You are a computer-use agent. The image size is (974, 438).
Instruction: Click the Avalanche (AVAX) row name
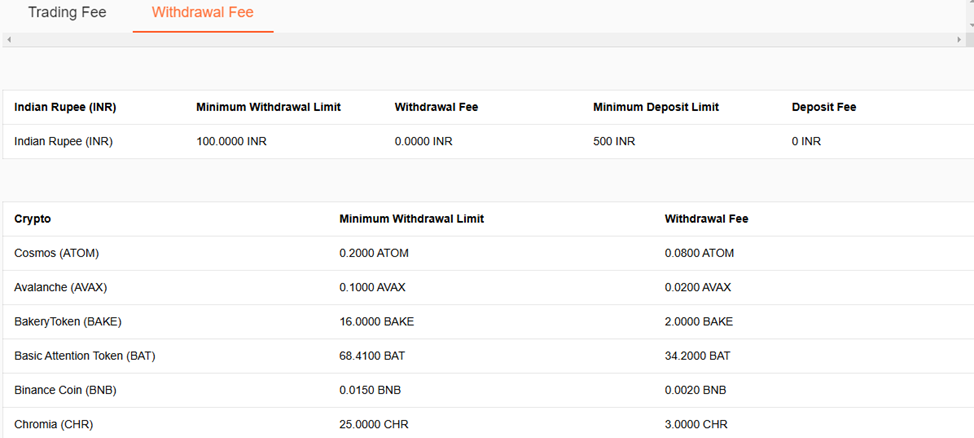[60, 287]
